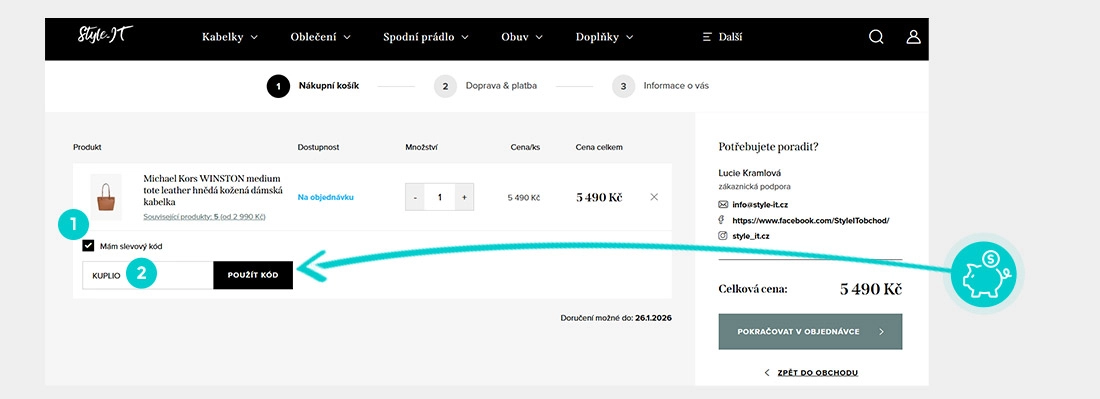Screen dimensions: 1100x399
Task: Click the email envelope icon for info@style-it.cz
Action: pyautogui.click(x=723, y=205)
